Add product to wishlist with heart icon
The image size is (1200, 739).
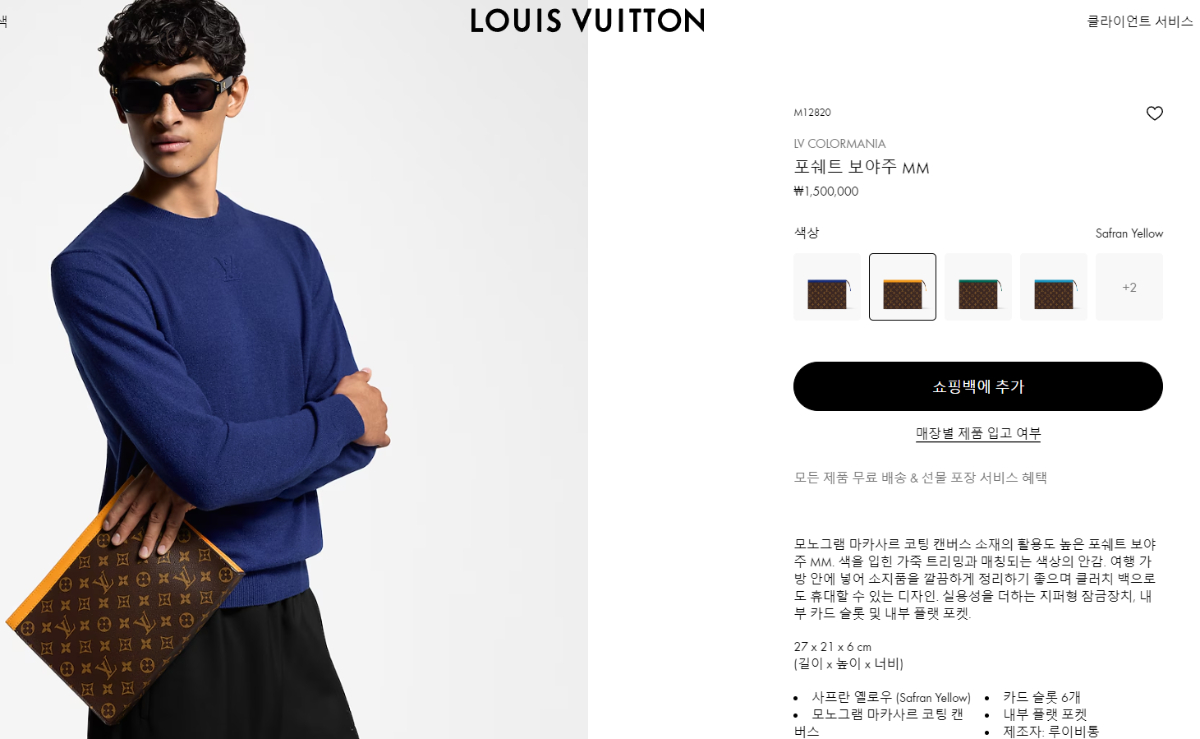click(1154, 113)
